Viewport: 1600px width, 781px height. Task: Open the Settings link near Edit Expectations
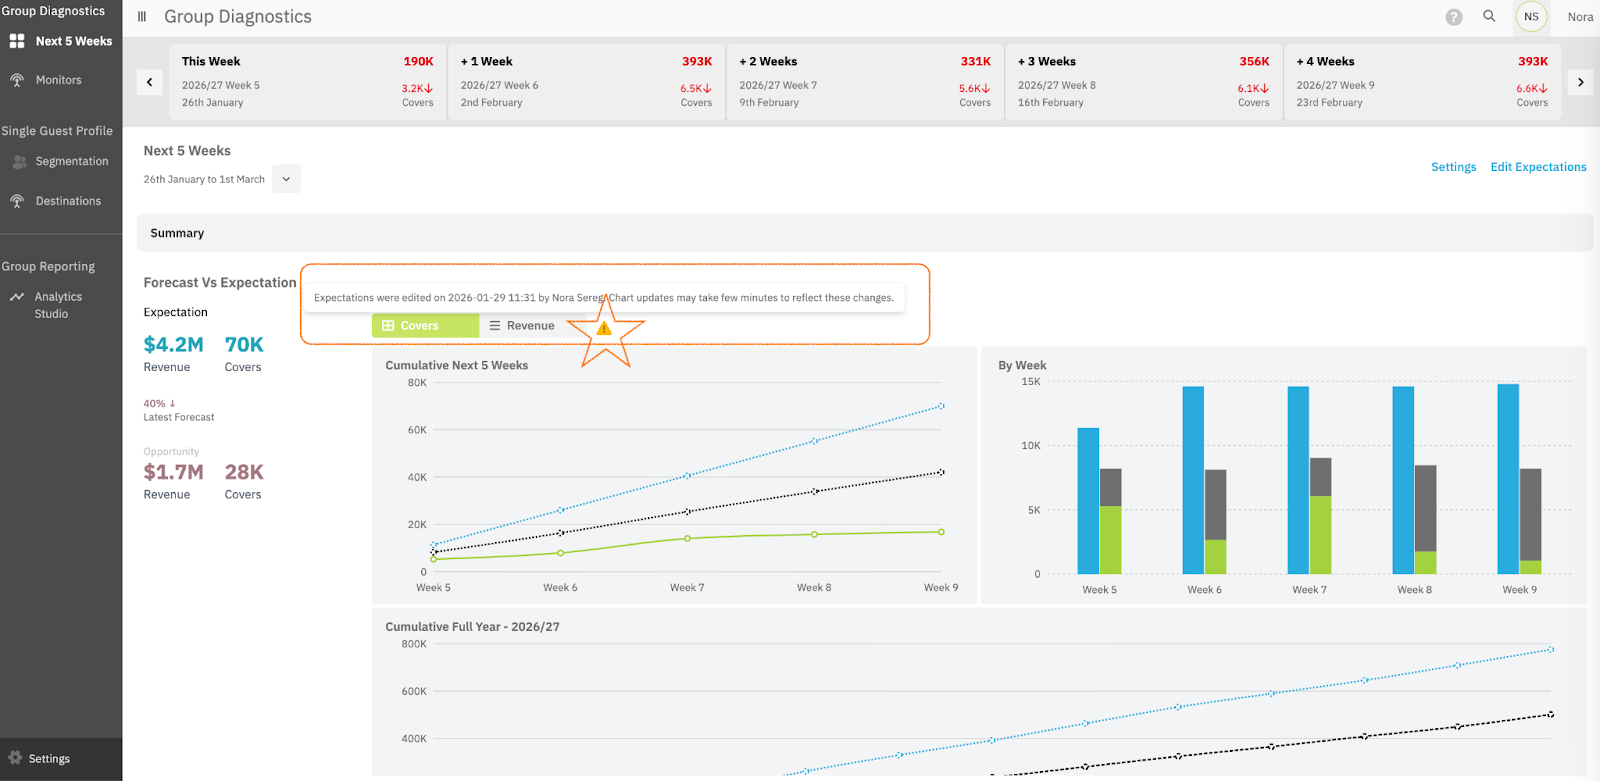click(1453, 167)
